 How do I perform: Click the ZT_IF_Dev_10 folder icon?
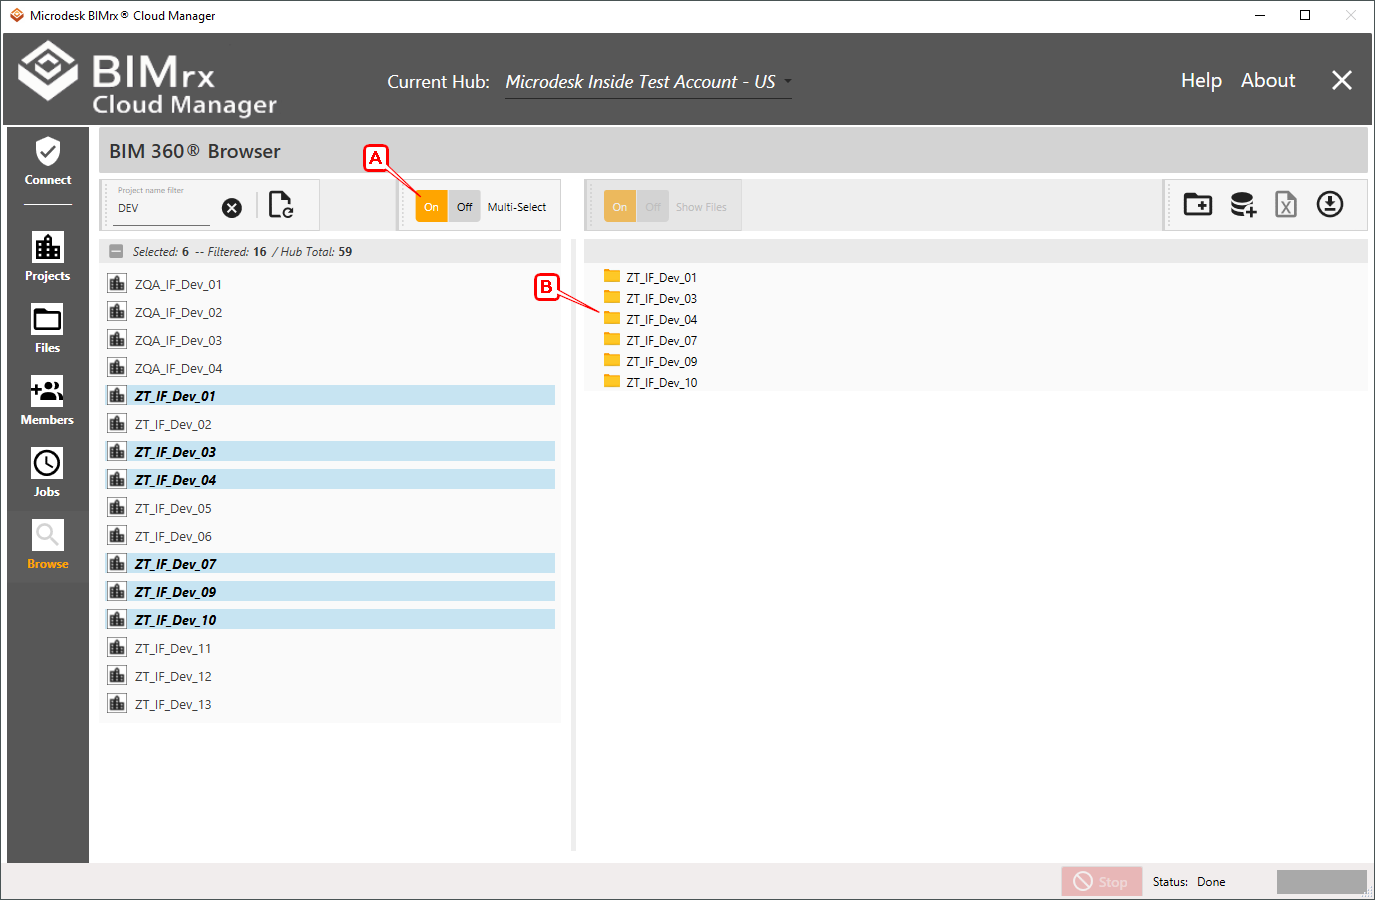coord(612,381)
